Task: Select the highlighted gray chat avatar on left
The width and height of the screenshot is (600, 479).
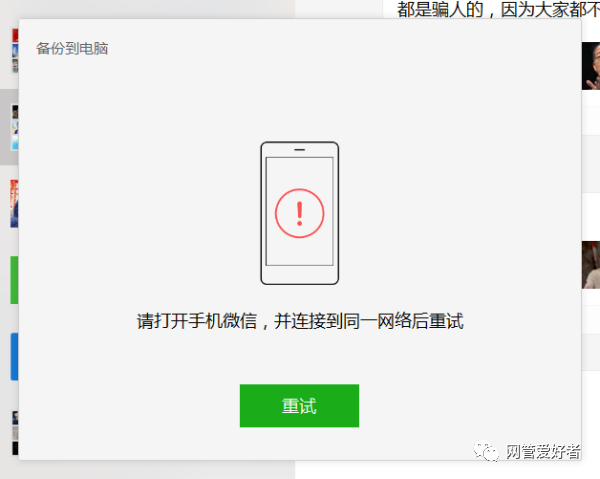Action: [15, 127]
